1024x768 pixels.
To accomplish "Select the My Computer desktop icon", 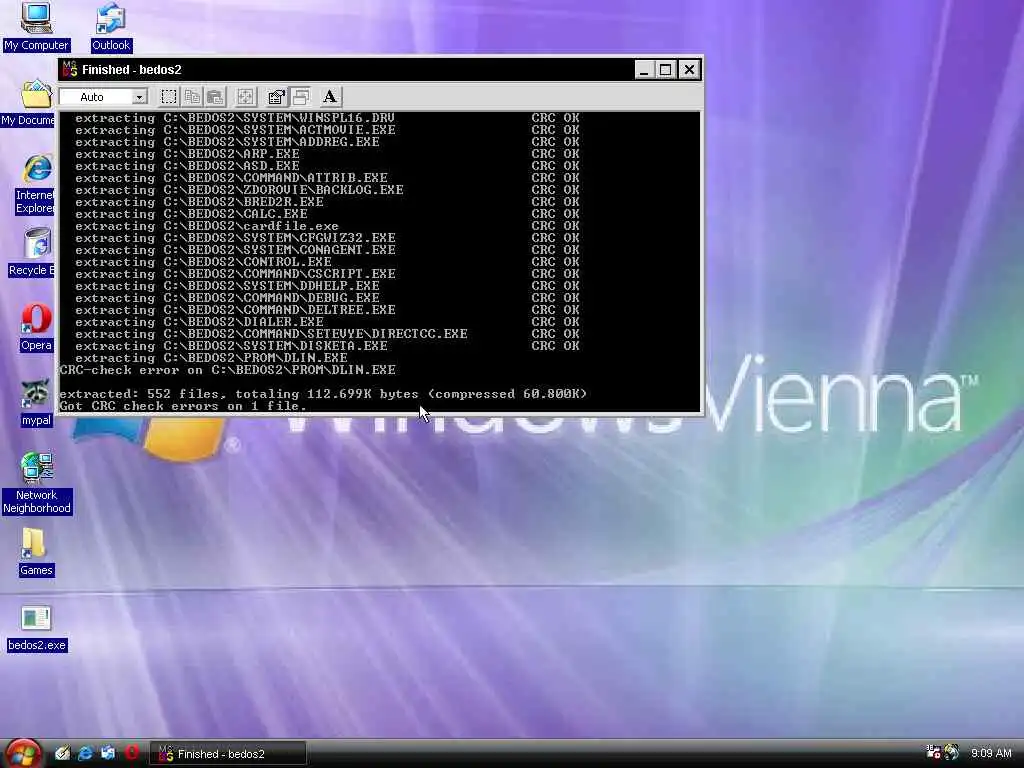I will click(36, 27).
